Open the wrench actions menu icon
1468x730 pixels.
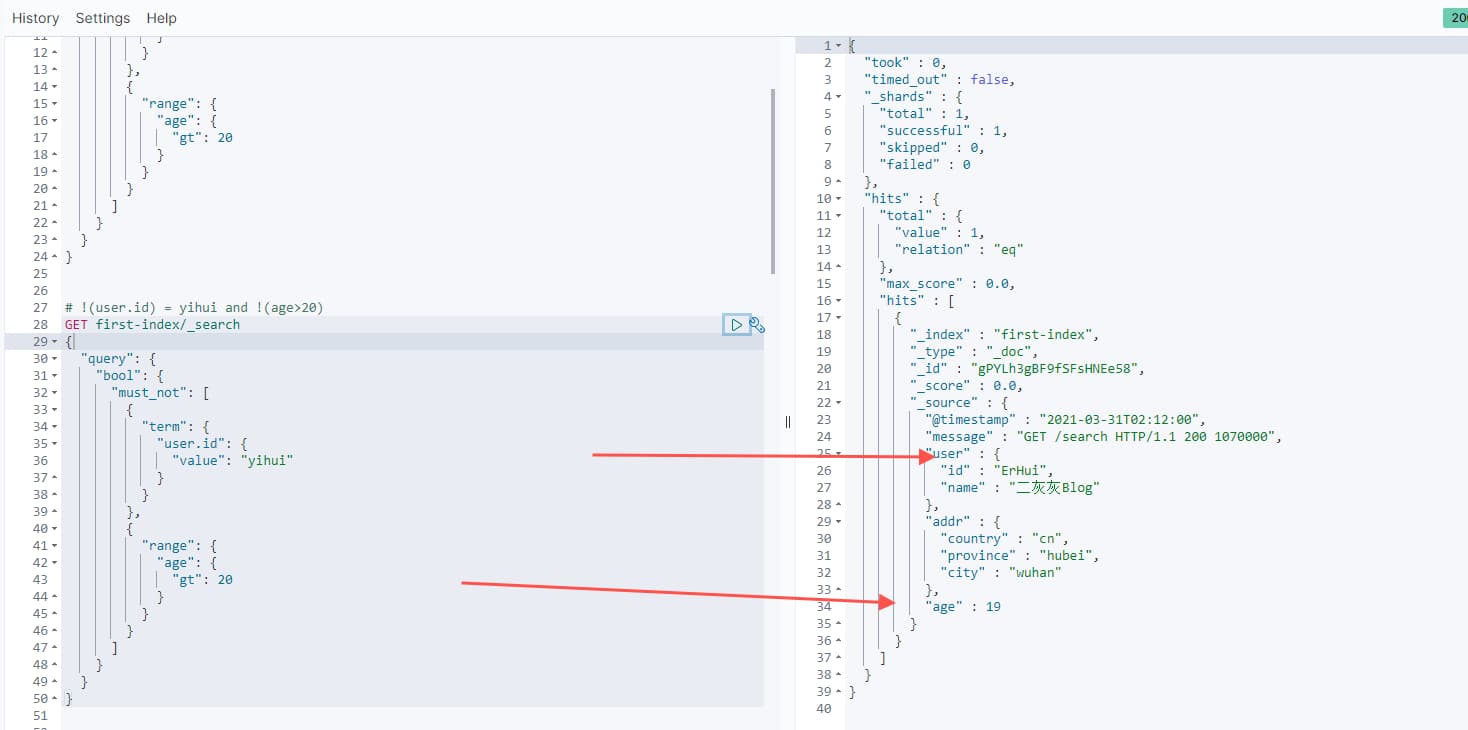[757, 325]
